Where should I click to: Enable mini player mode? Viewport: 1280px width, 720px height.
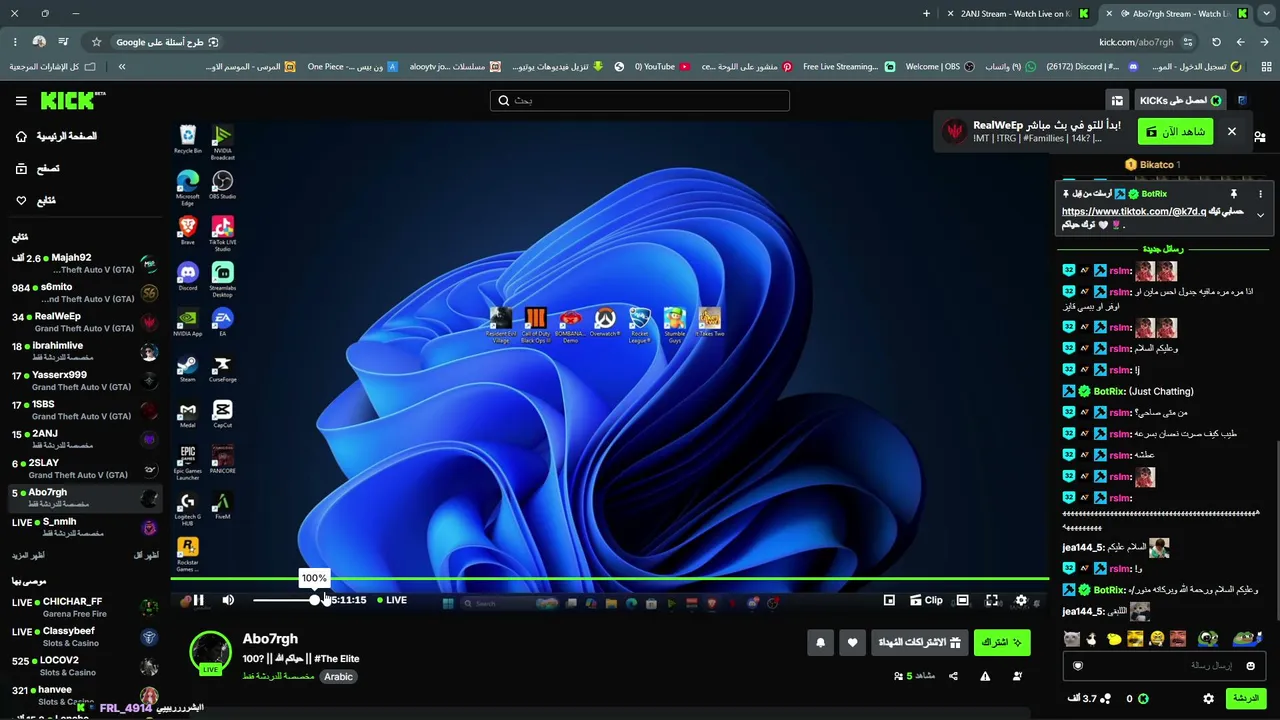pos(889,600)
